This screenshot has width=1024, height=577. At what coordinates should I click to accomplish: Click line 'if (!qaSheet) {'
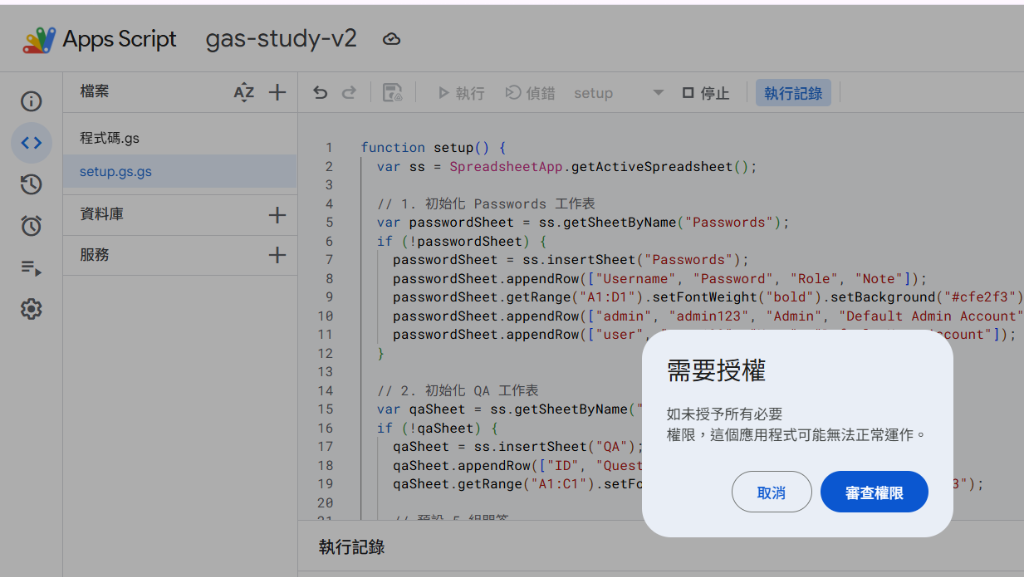(x=437, y=428)
